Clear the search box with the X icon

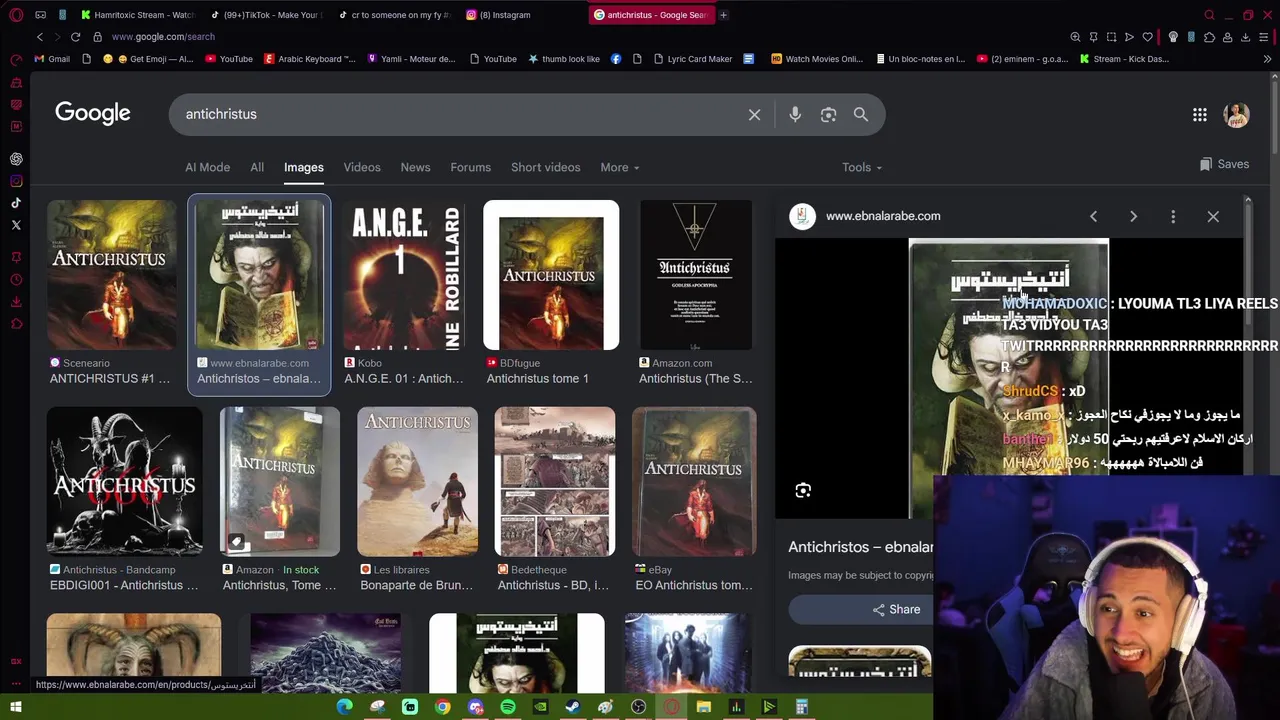click(x=755, y=115)
